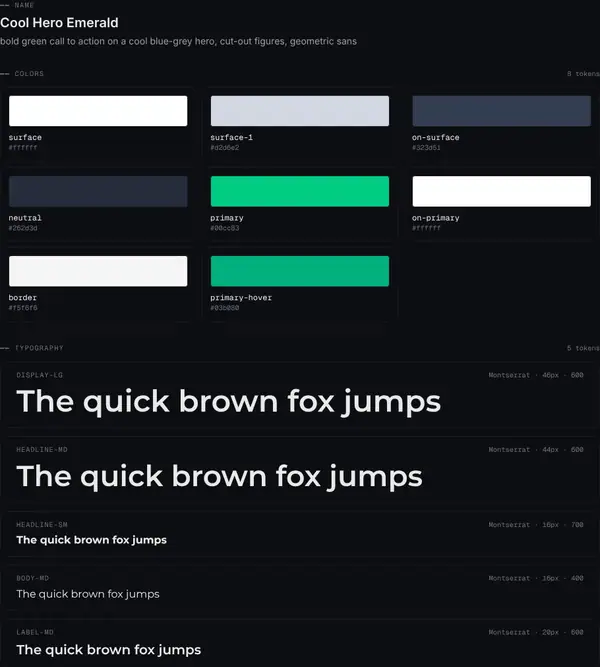The width and height of the screenshot is (600, 667).
Task: Click the hex code under on-surface
Action: pyautogui.click(x=426, y=148)
